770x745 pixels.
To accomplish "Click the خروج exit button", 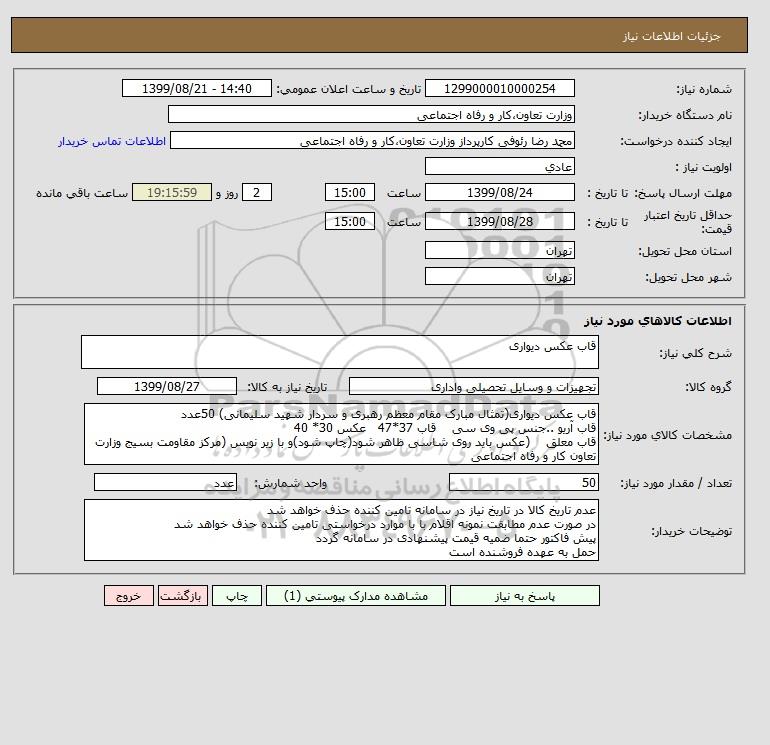I will 129,596.
